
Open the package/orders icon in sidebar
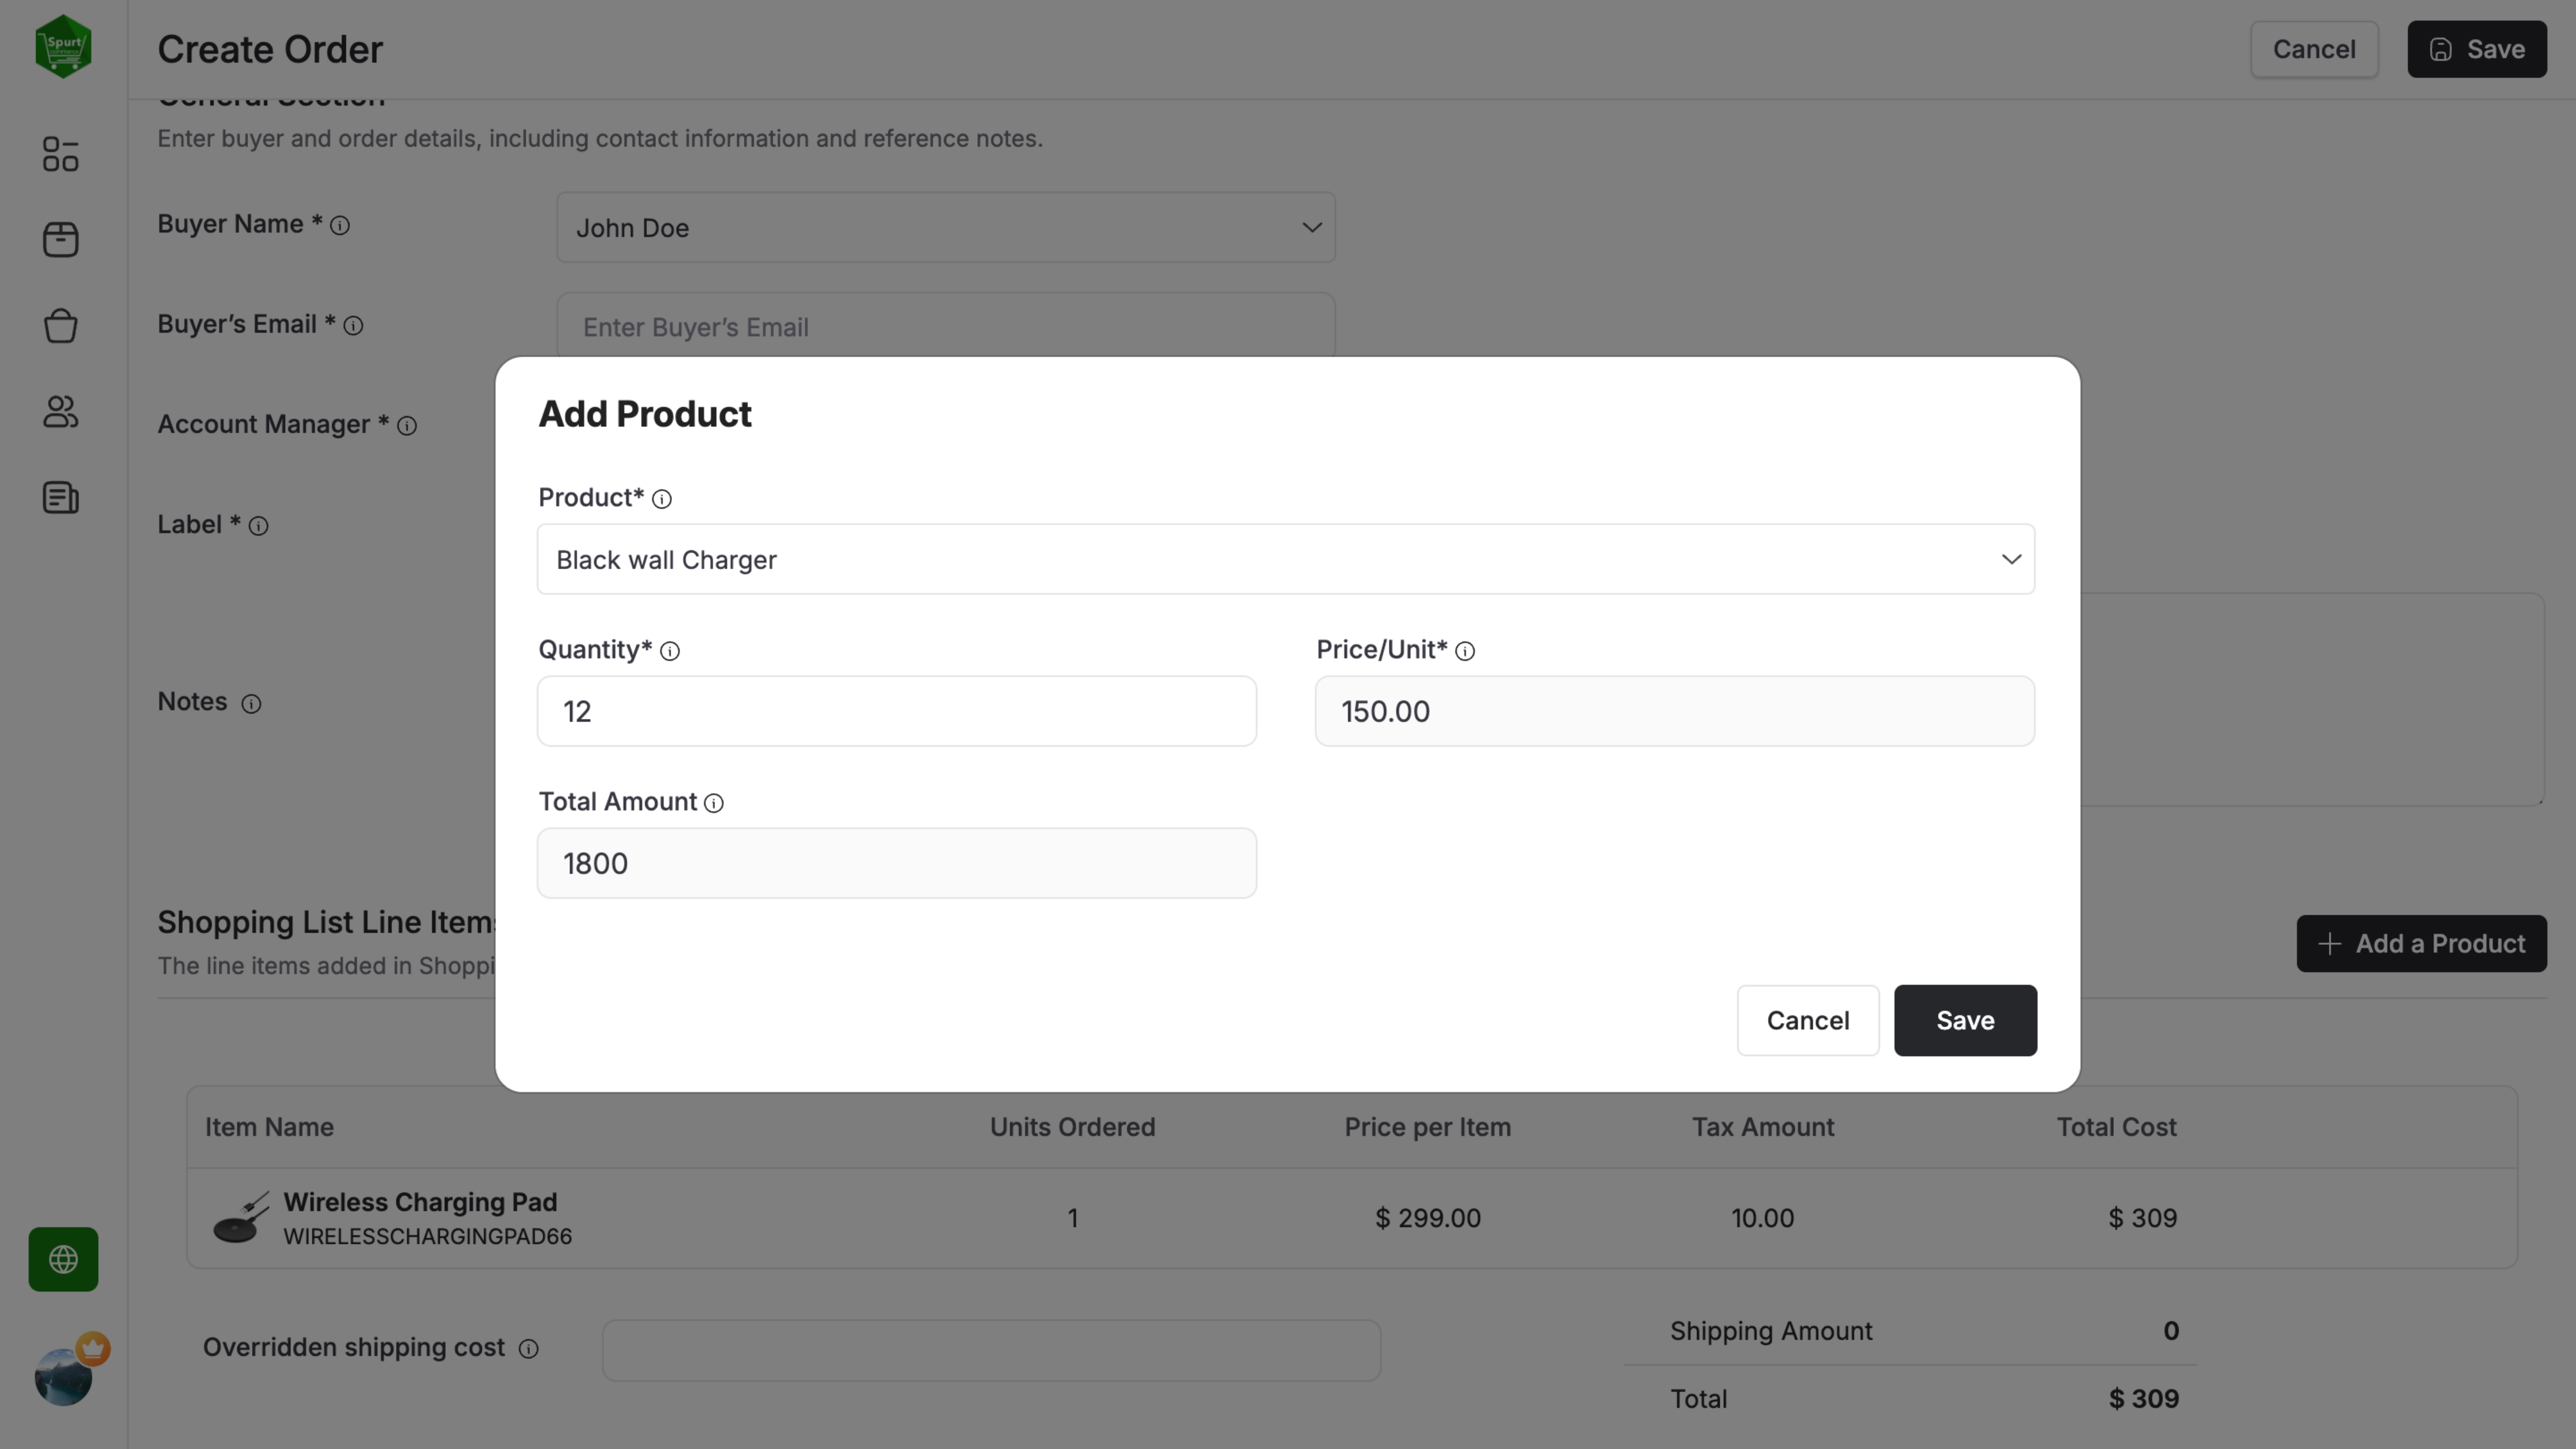(60, 240)
